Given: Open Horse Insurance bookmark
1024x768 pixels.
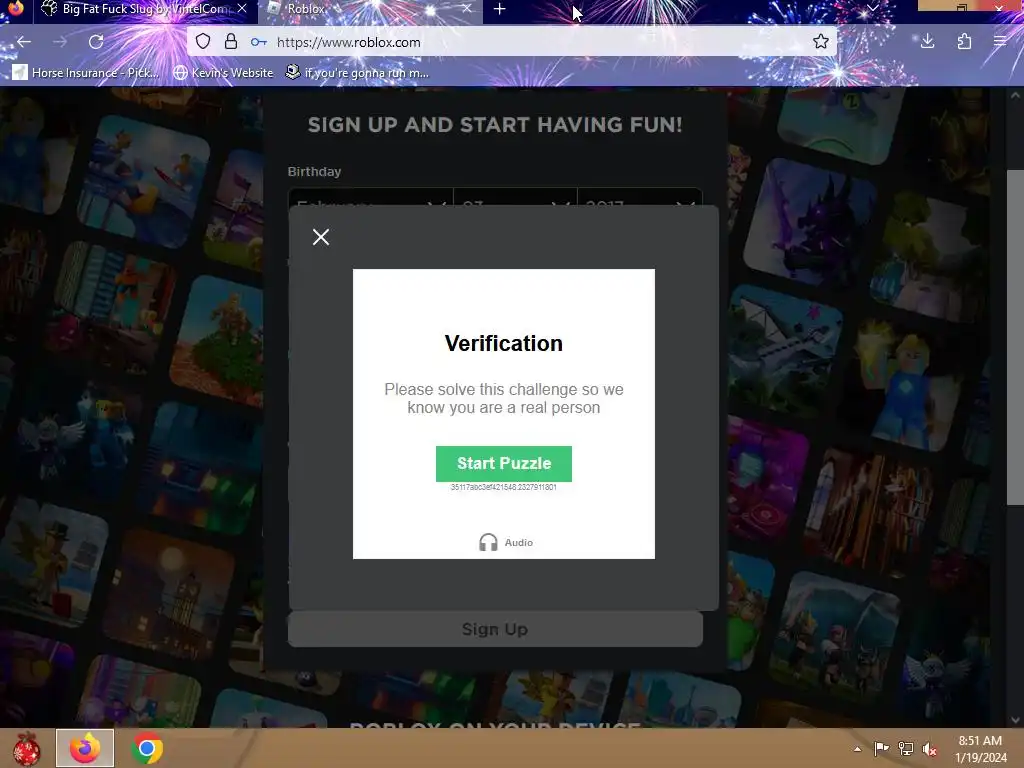Looking at the screenshot, I should 86,72.
